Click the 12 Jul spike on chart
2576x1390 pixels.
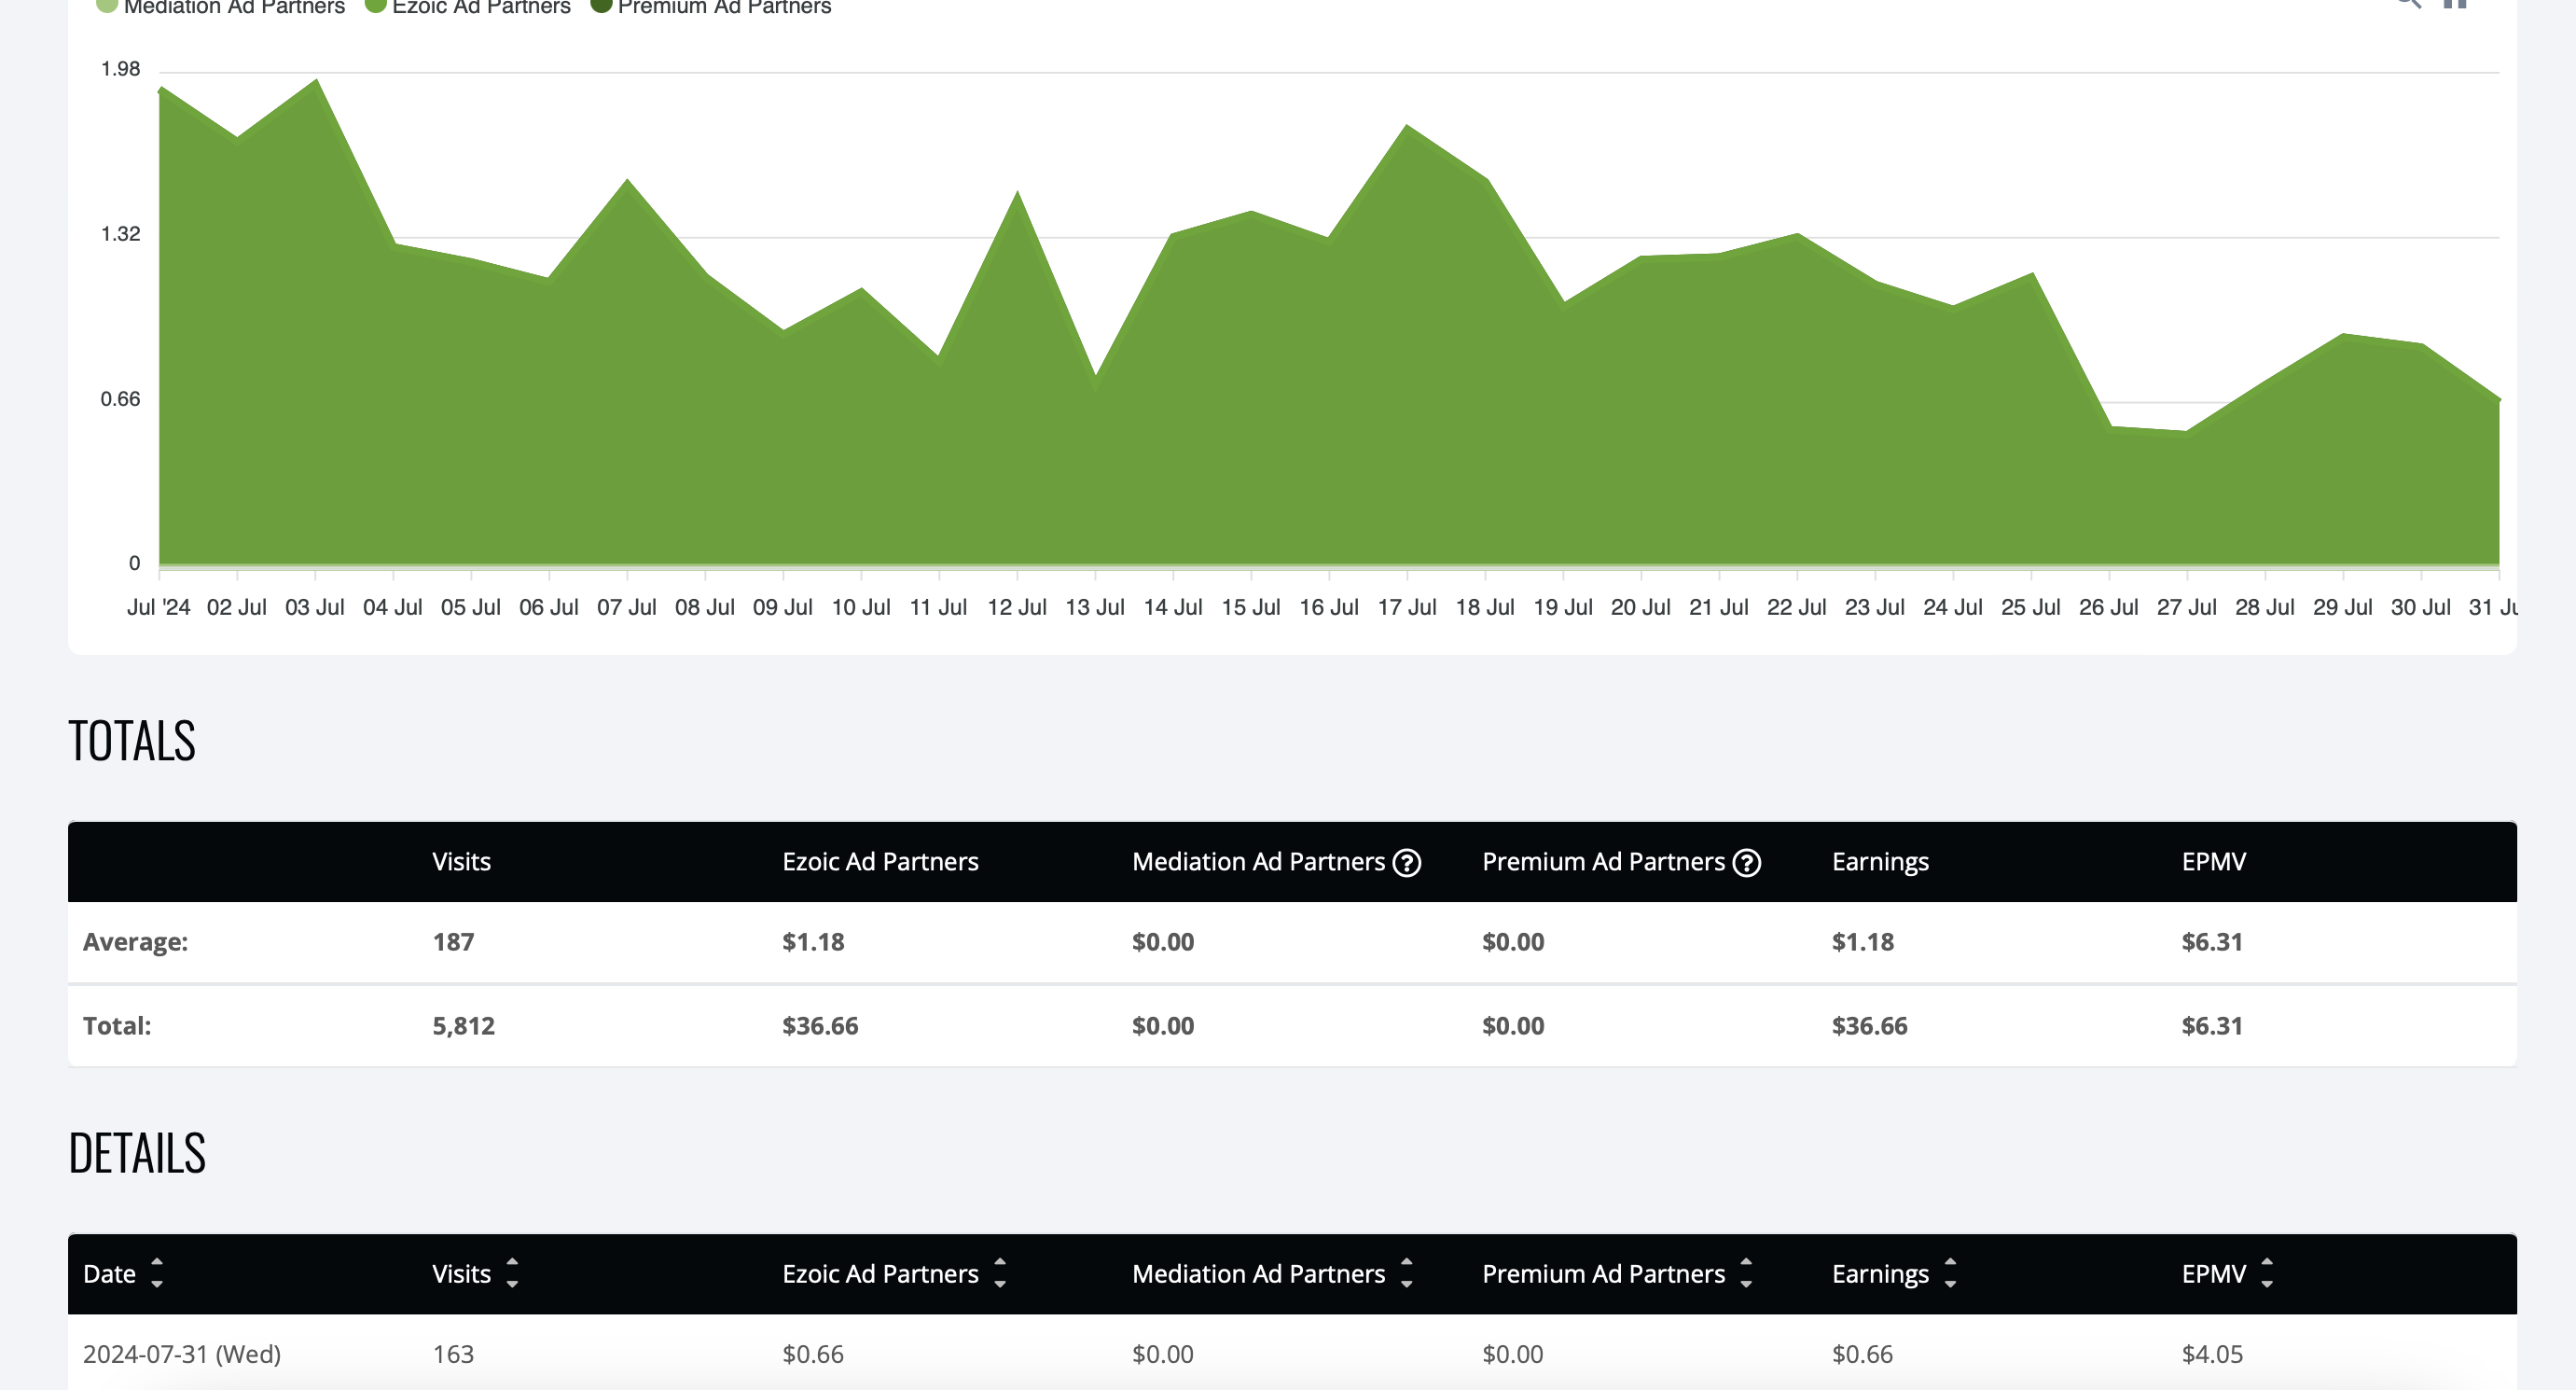click(1018, 192)
